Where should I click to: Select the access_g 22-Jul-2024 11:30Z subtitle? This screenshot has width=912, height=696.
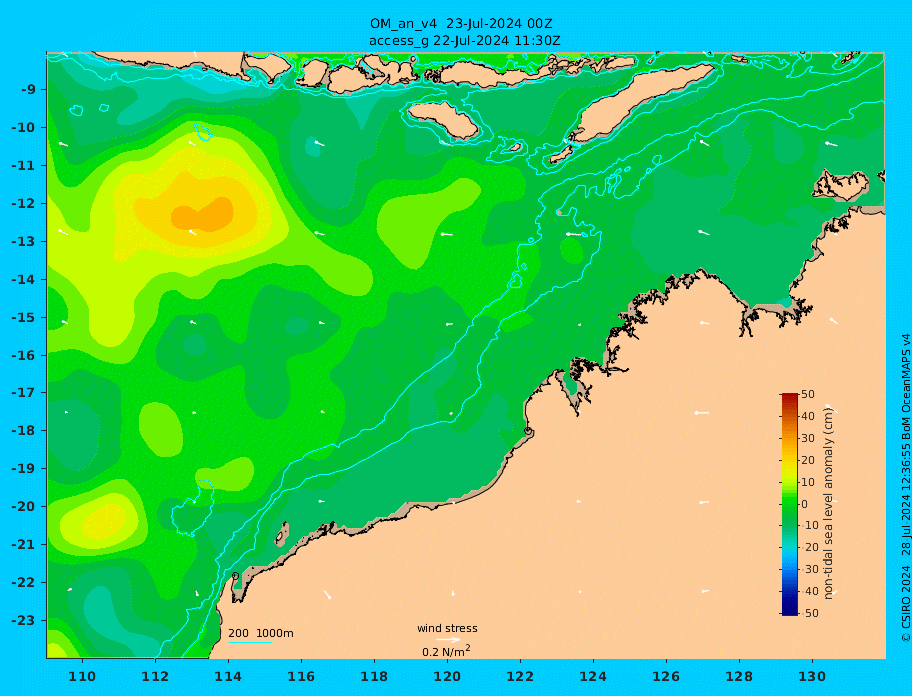point(465,41)
